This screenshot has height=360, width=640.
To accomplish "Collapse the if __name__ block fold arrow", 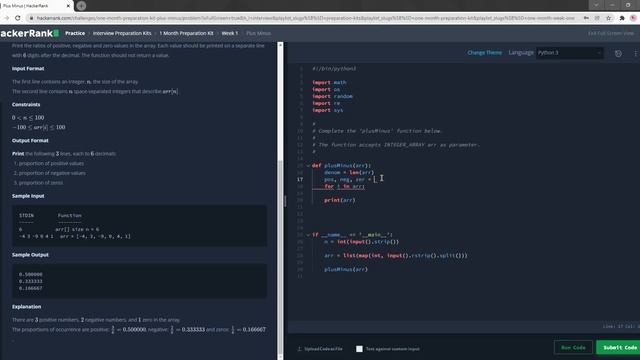I will (308, 235).
